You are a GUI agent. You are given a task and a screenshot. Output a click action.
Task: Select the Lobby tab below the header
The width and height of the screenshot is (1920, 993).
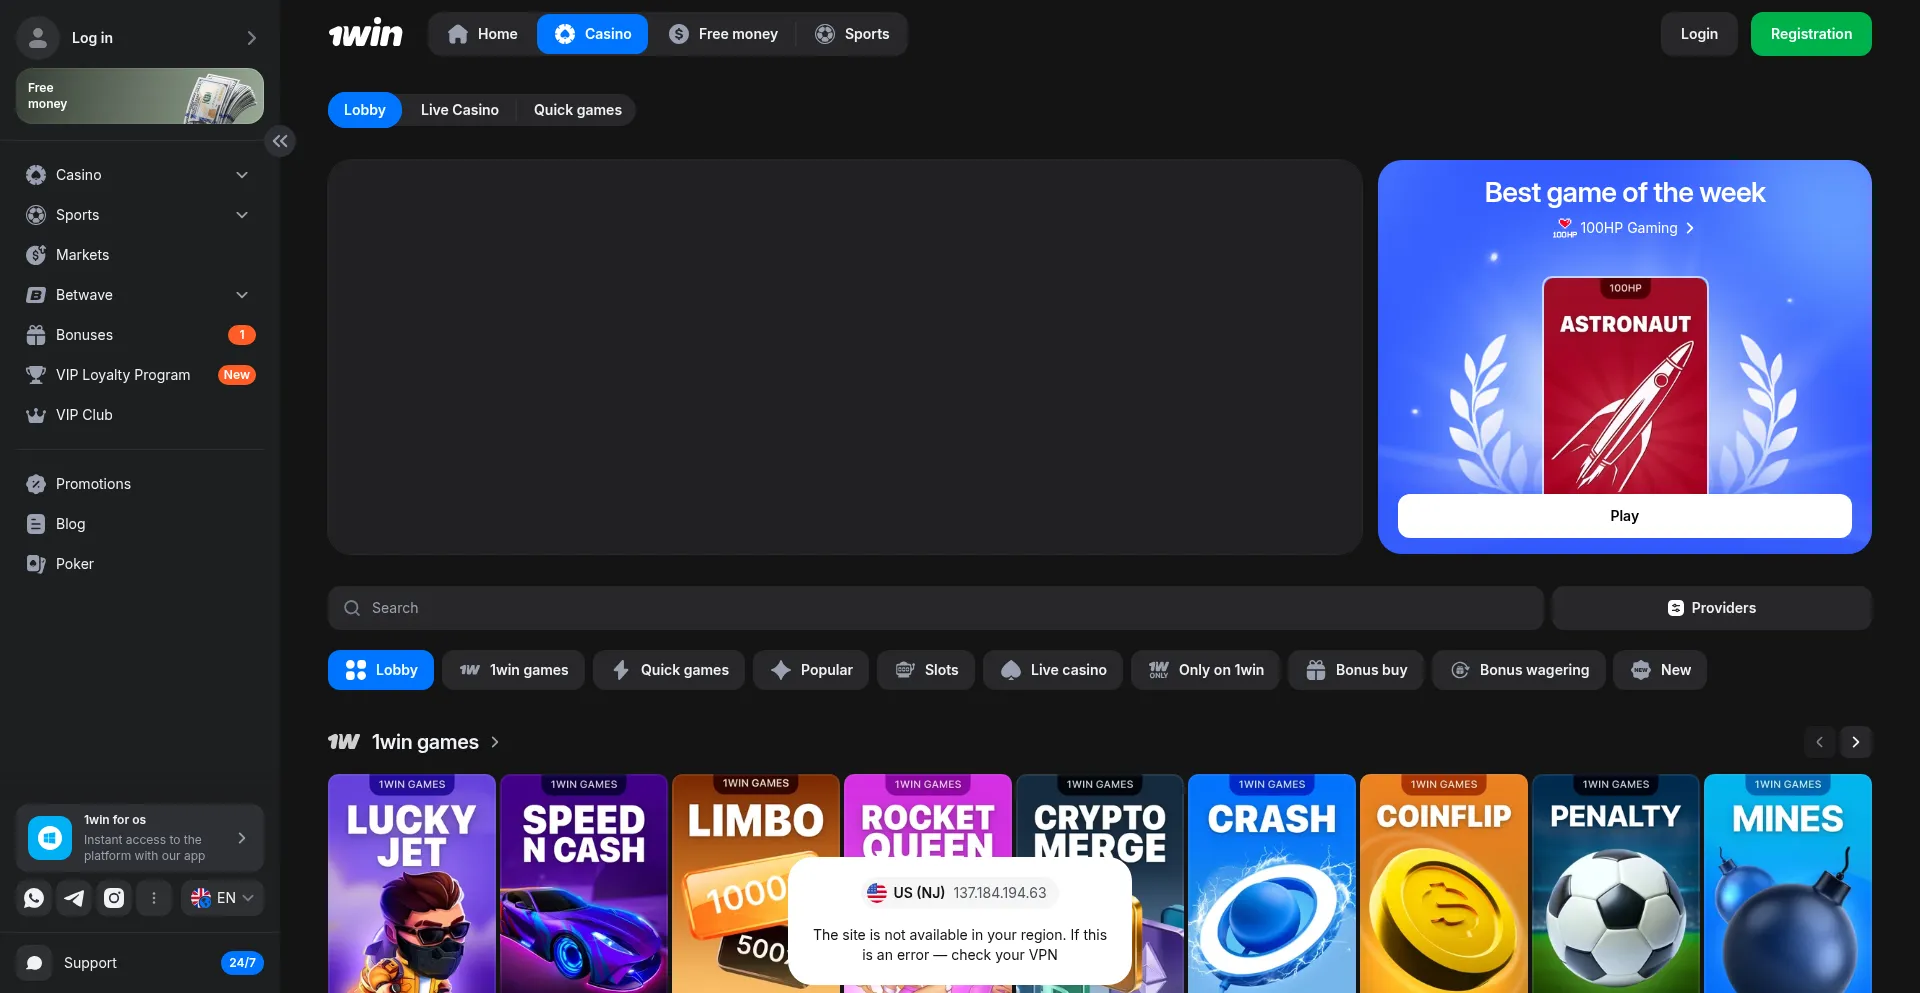coord(365,110)
